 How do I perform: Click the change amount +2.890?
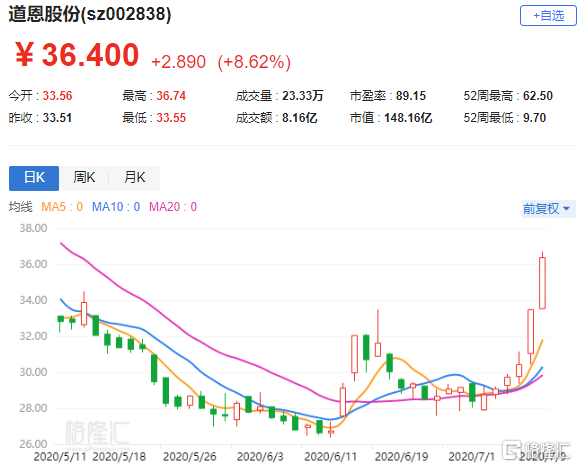point(178,62)
